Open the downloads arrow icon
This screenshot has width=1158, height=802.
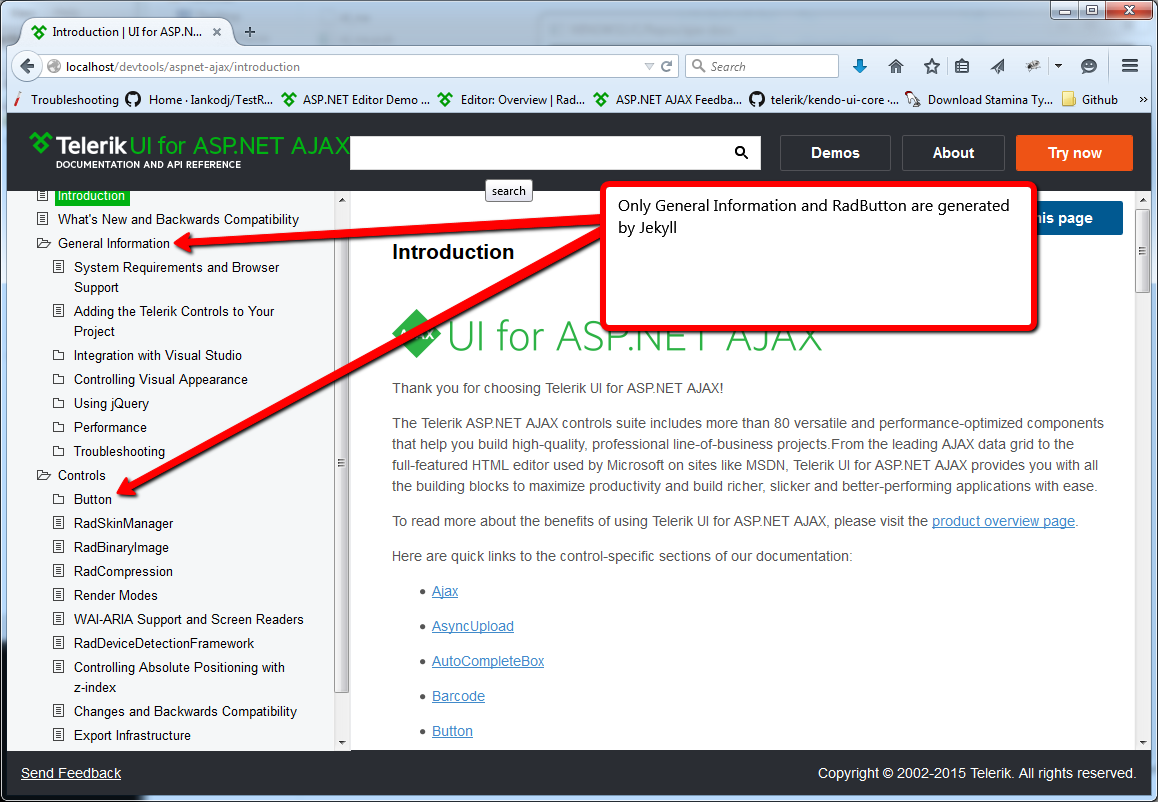pos(860,66)
